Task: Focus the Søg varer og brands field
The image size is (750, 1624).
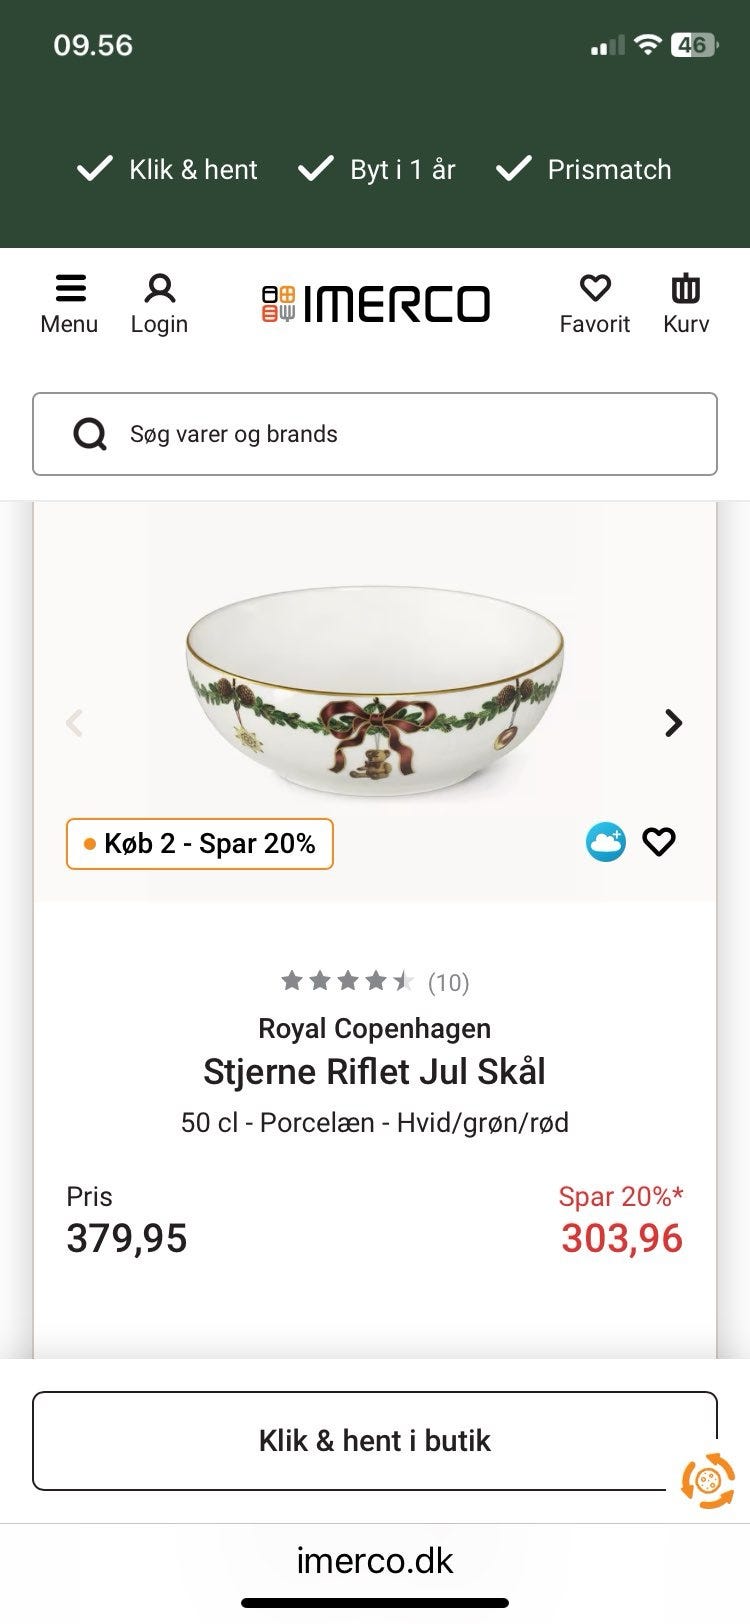Action: (x=400, y=434)
